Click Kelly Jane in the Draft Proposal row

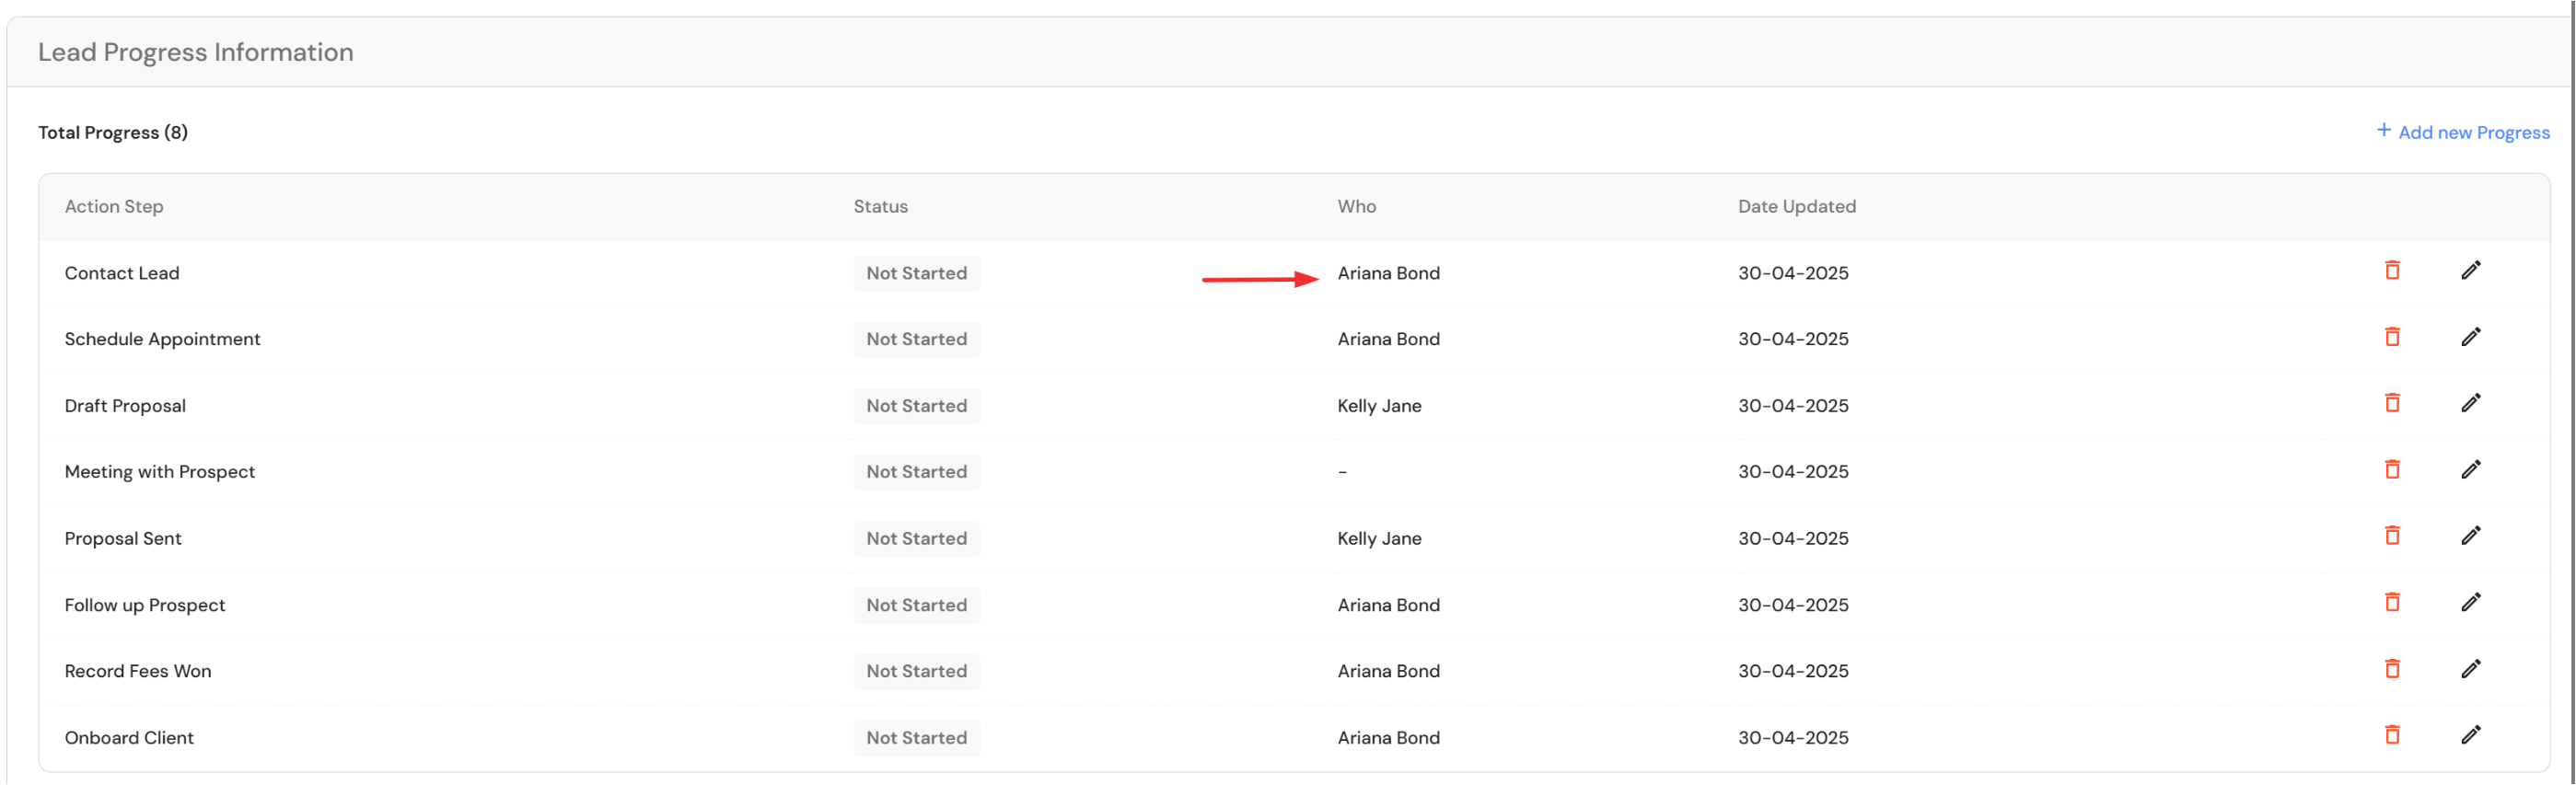coord(1379,406)
